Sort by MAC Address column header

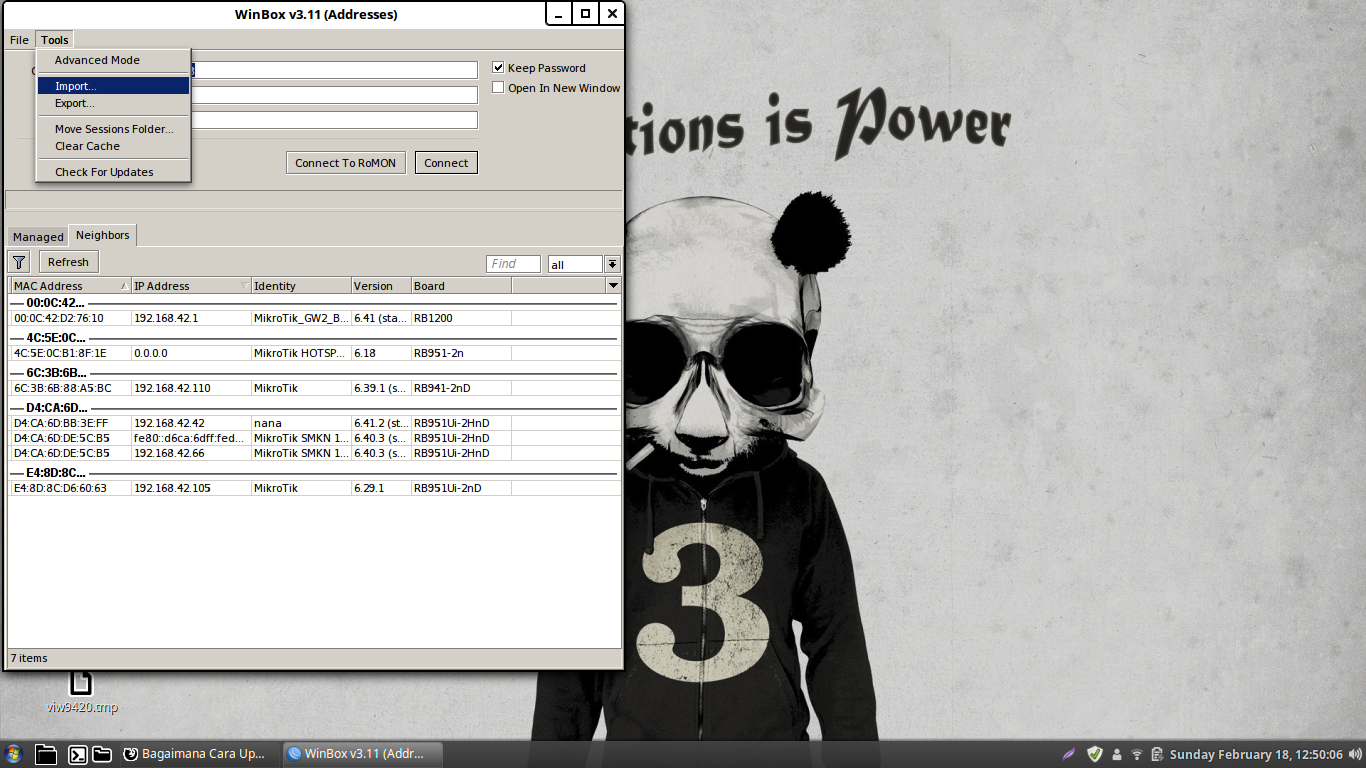[70, 286]
